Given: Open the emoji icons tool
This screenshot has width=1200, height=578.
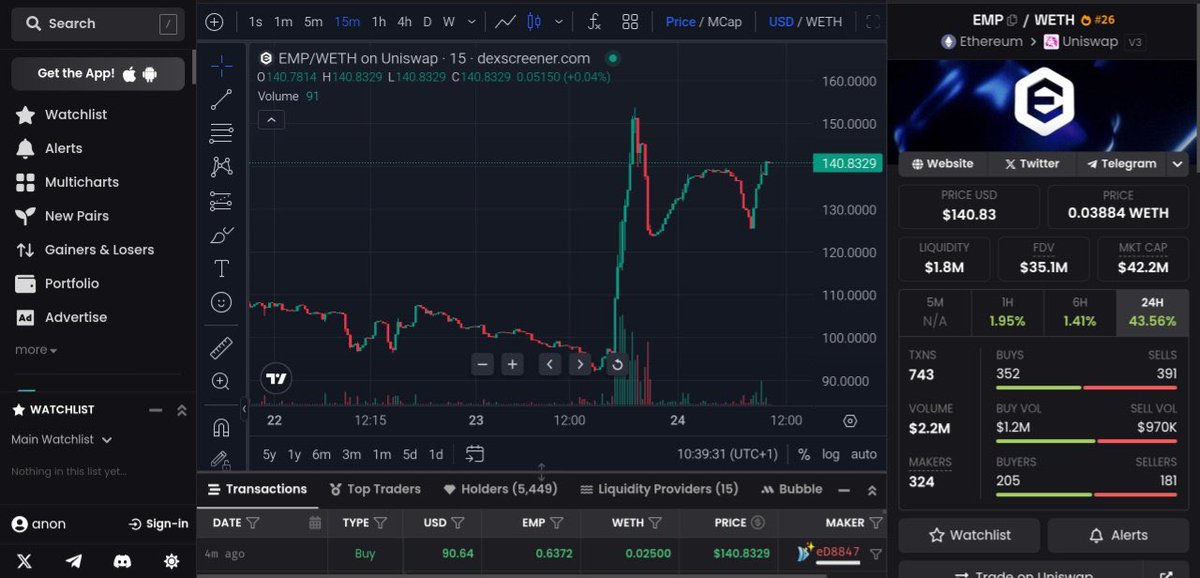Looking at the screenshot, I should point(221,302).
